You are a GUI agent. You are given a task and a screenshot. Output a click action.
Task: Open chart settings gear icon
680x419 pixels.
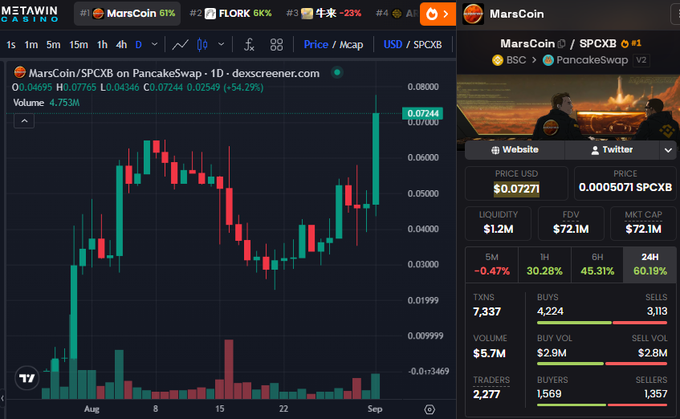tap(429, 409)
